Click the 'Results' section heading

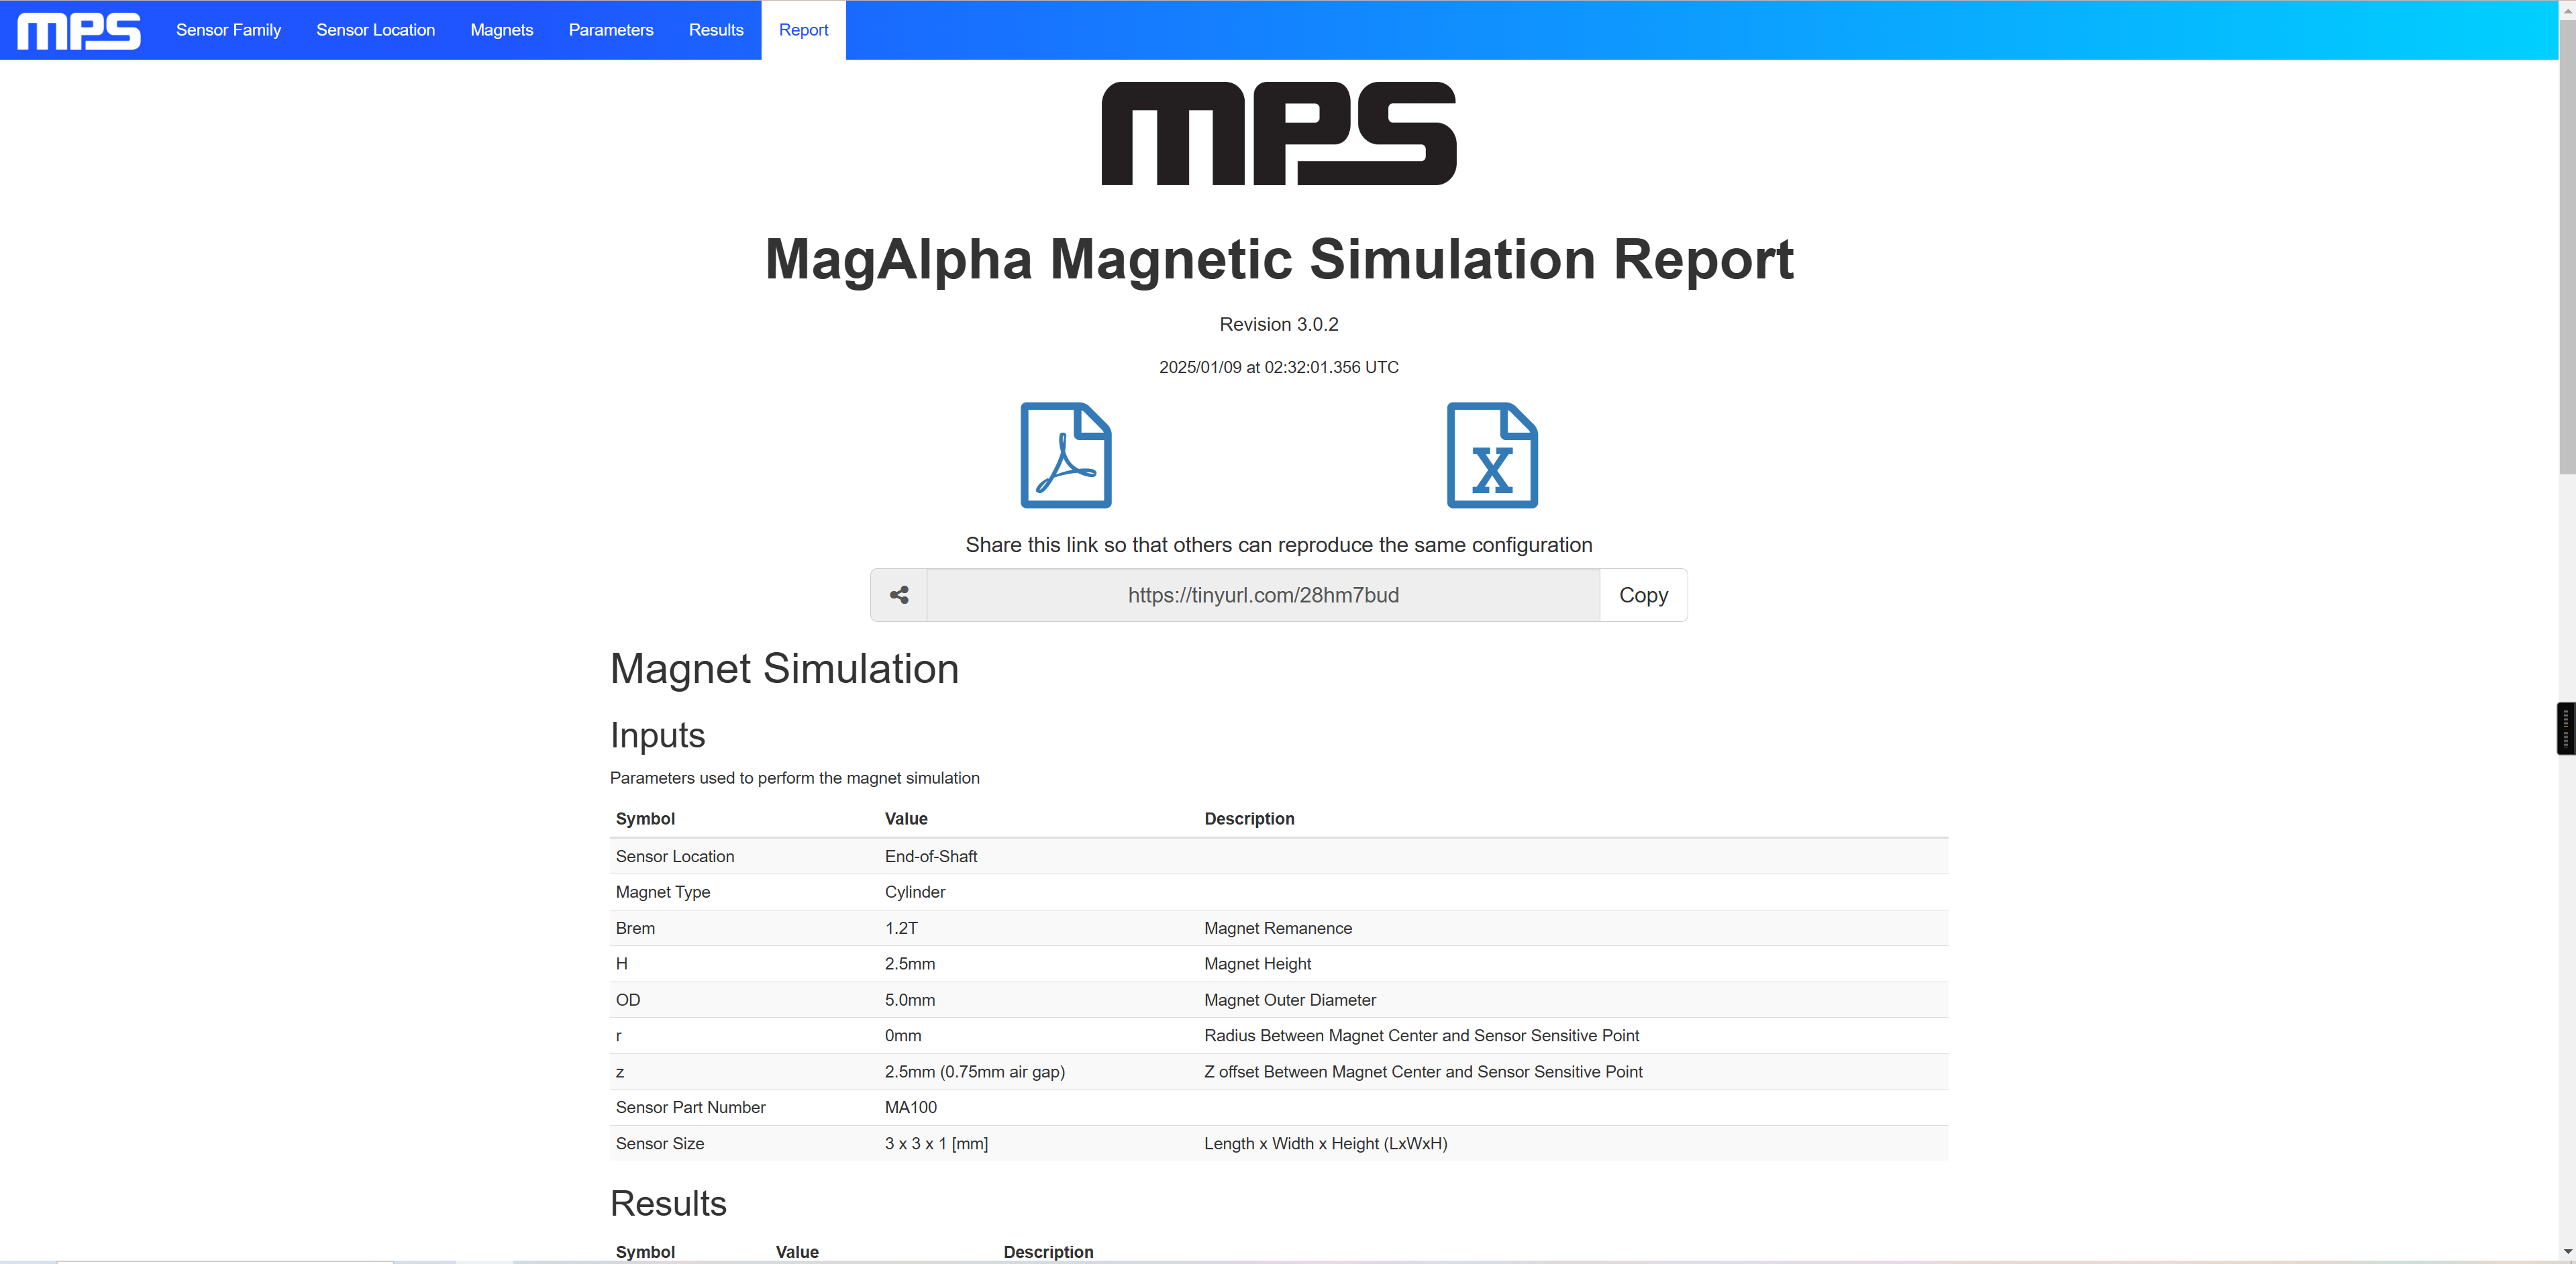tap(668, 1203)
